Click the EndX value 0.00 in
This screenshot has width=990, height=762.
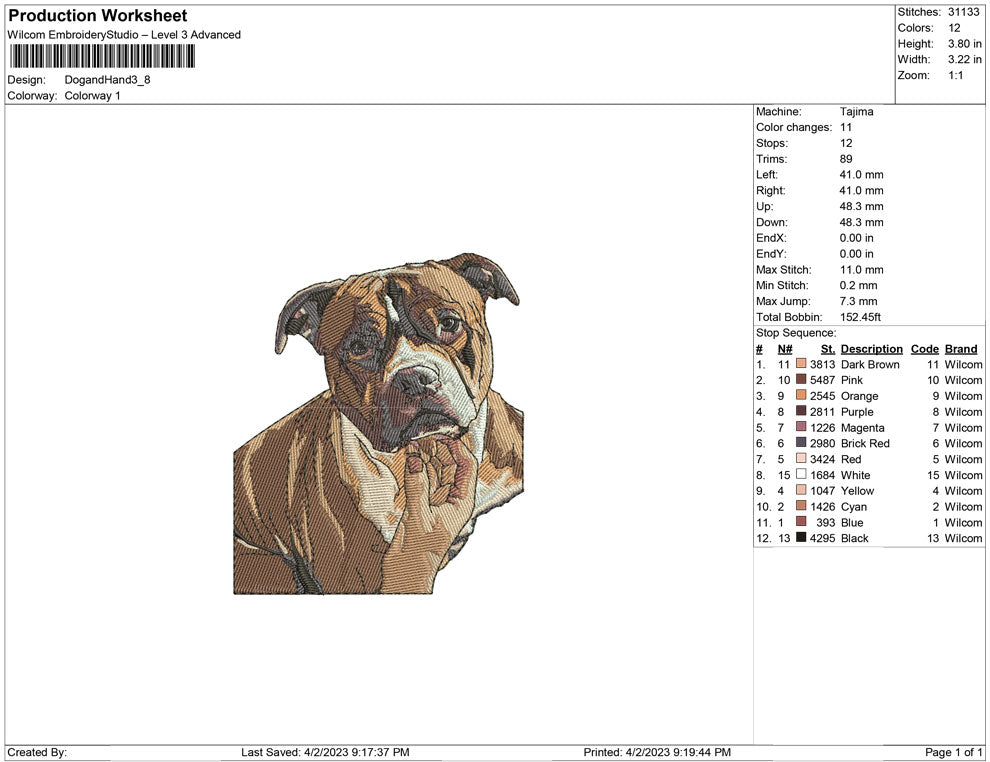(x=856, y=238)
